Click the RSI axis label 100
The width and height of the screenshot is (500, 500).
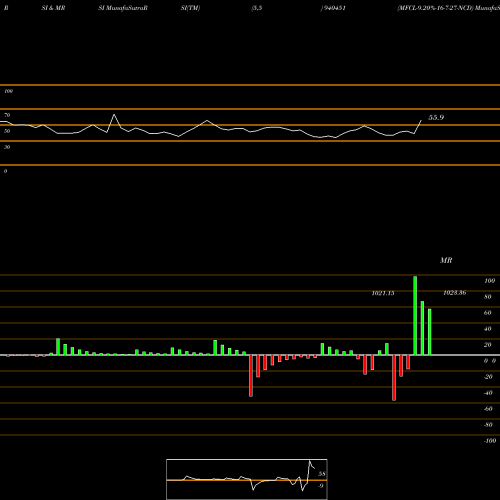point(8,91)
